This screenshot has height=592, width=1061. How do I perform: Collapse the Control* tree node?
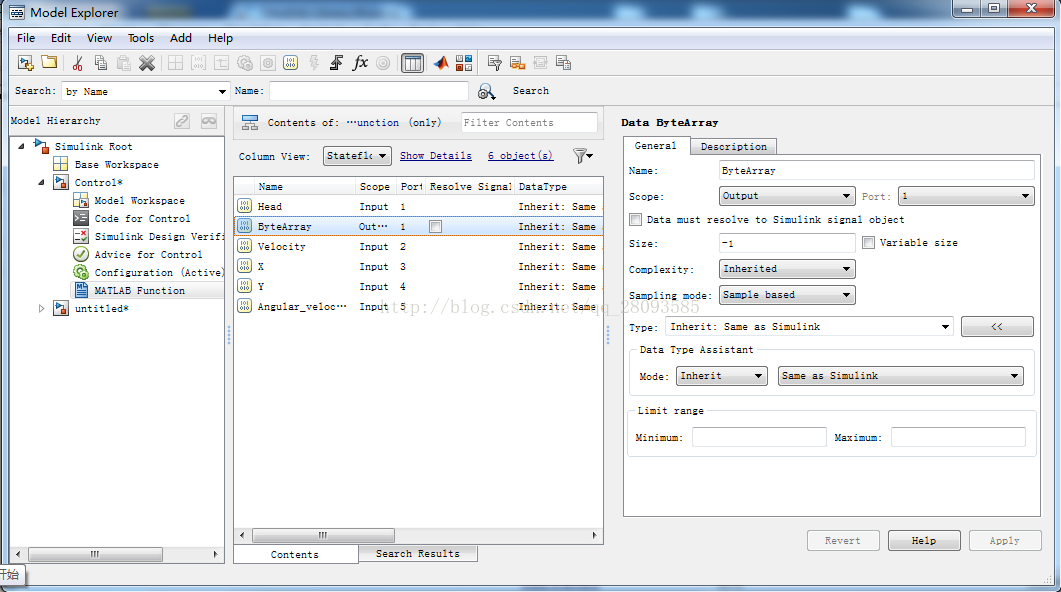coord(41,183)
